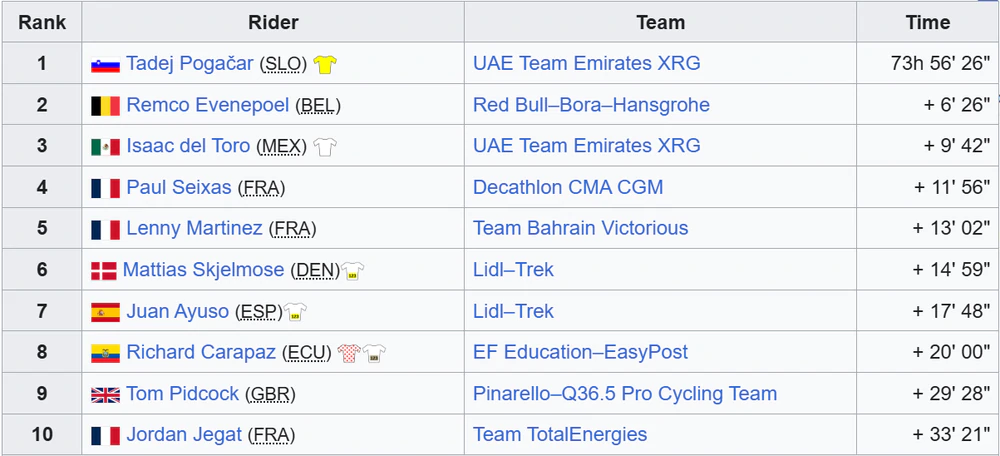Open the Decathlon CMA CGM team page
Screen dimensions: 1000x456
click(x=568, y=188)
